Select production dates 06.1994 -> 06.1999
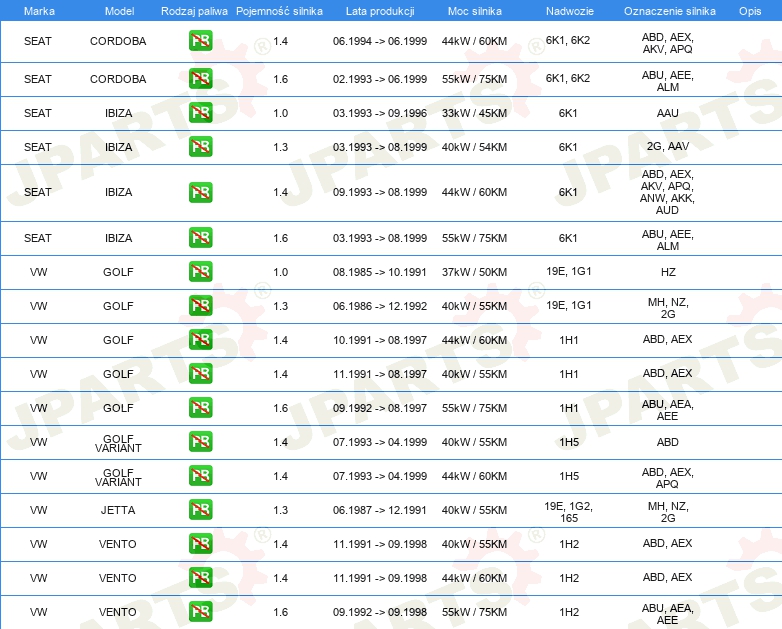This screenshot has height=629, width=782. coord(380,41)
